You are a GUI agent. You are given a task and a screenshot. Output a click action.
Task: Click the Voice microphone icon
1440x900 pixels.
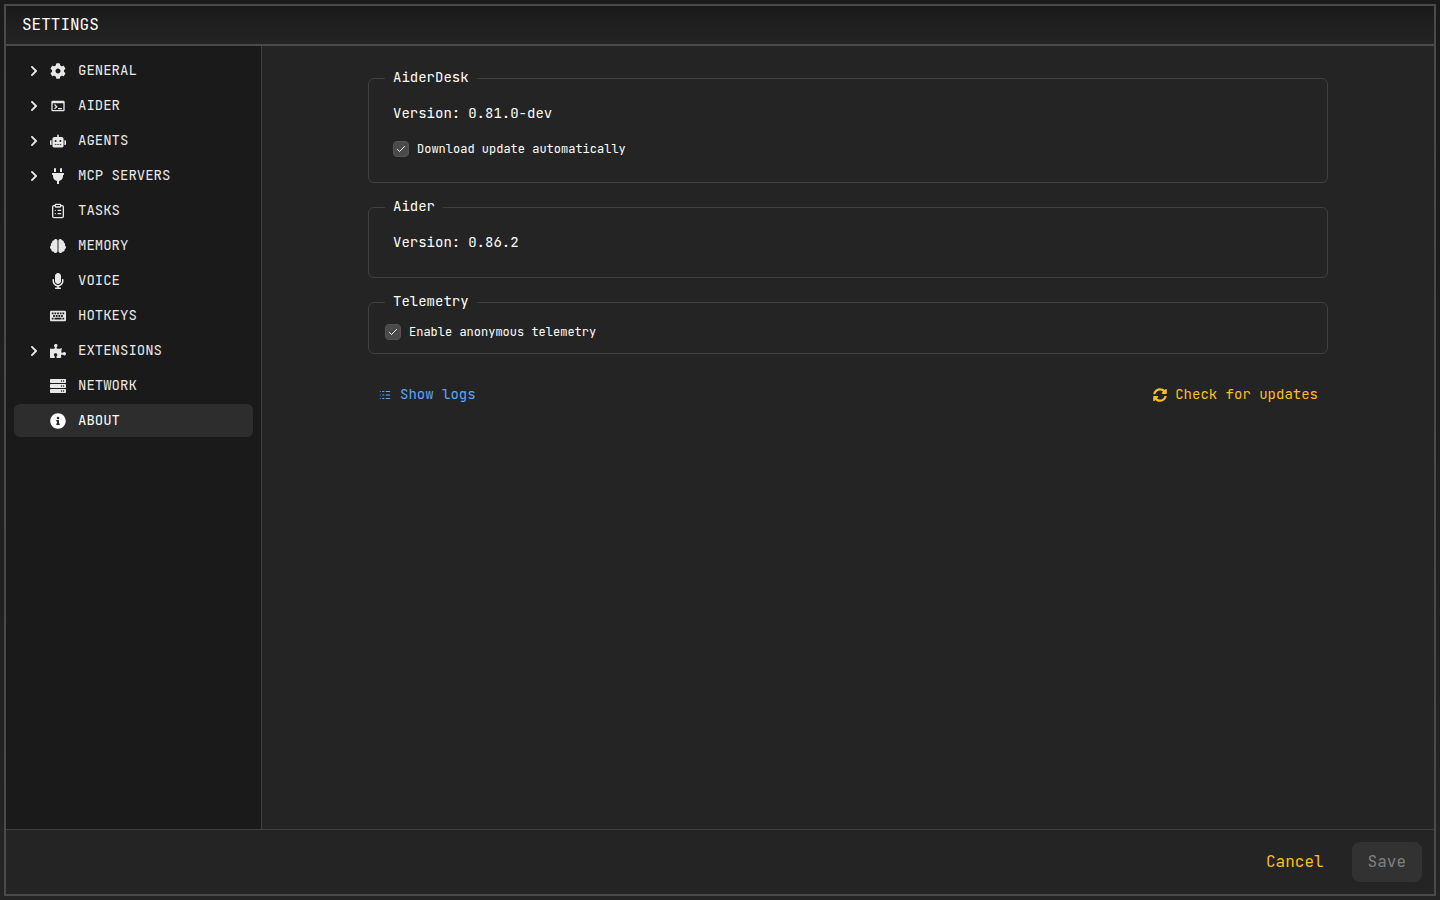58,281
